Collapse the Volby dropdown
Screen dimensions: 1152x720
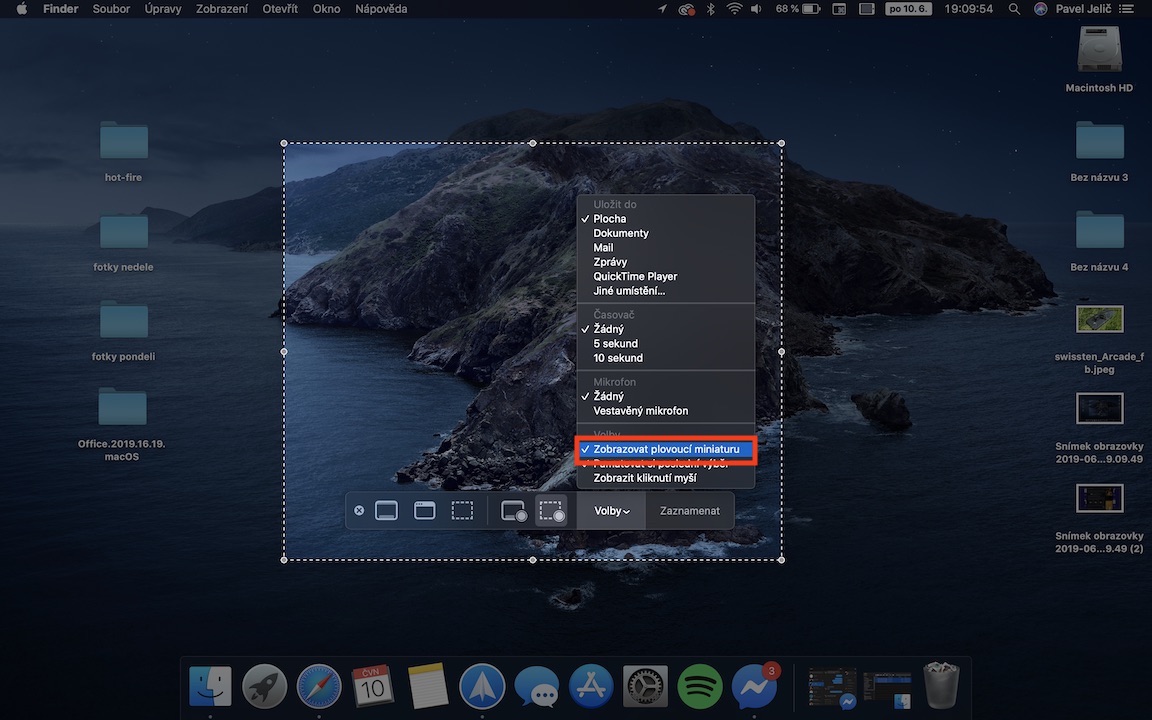[611, 511]
